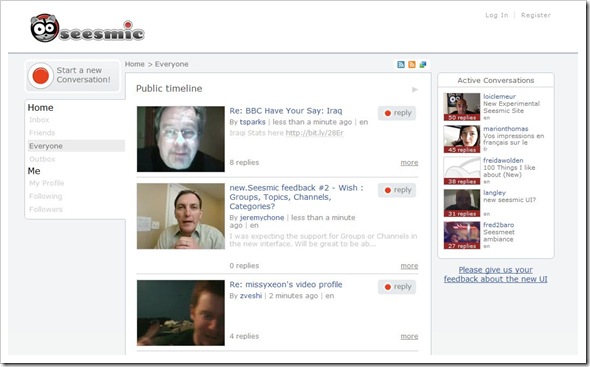
Task: Open Following in the sidebar
Action: pyautogui.click(x=46, y=196)
